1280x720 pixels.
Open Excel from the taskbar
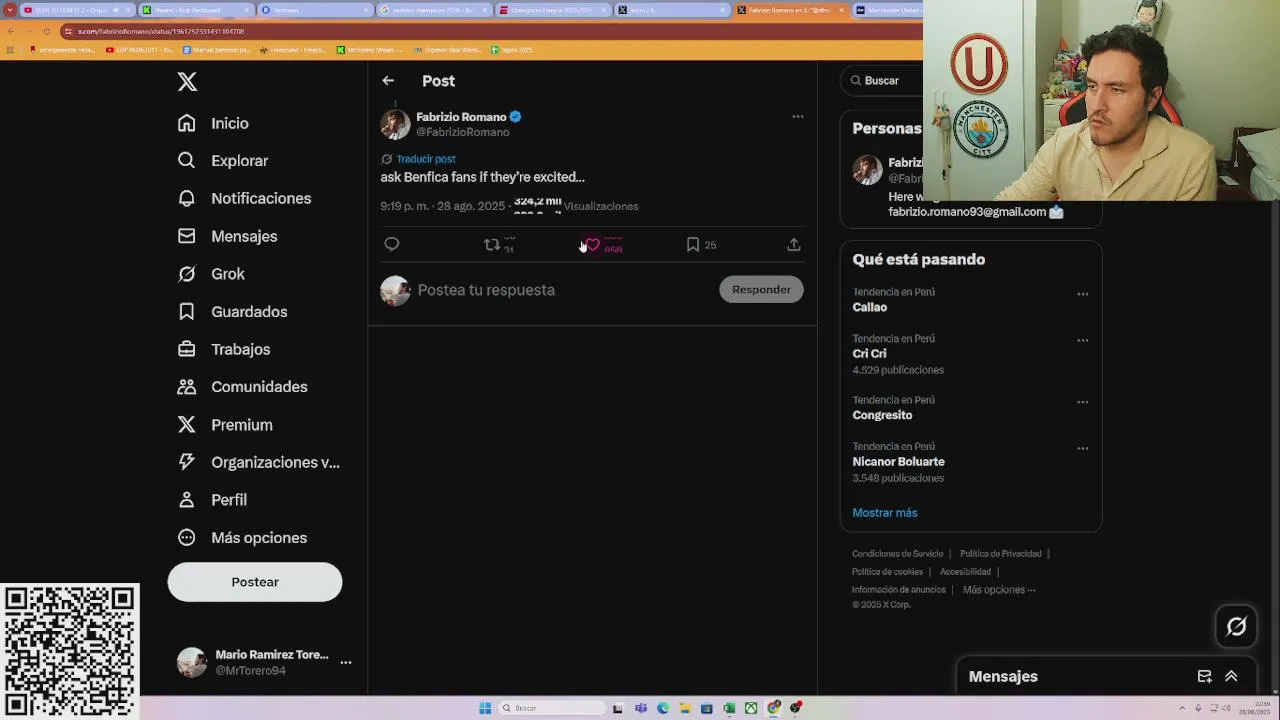729,708
